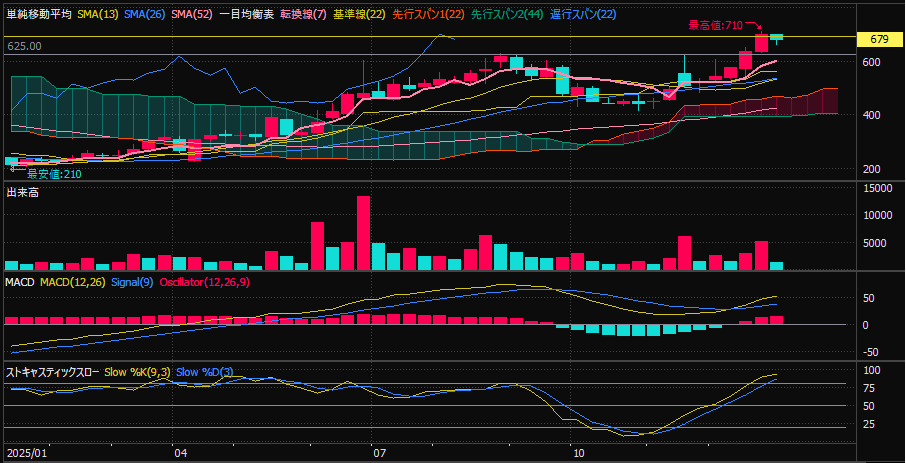Click the 出来高 volume panel title
The width and height of the screenshot is (906, 463).
[x=23, y=191]
